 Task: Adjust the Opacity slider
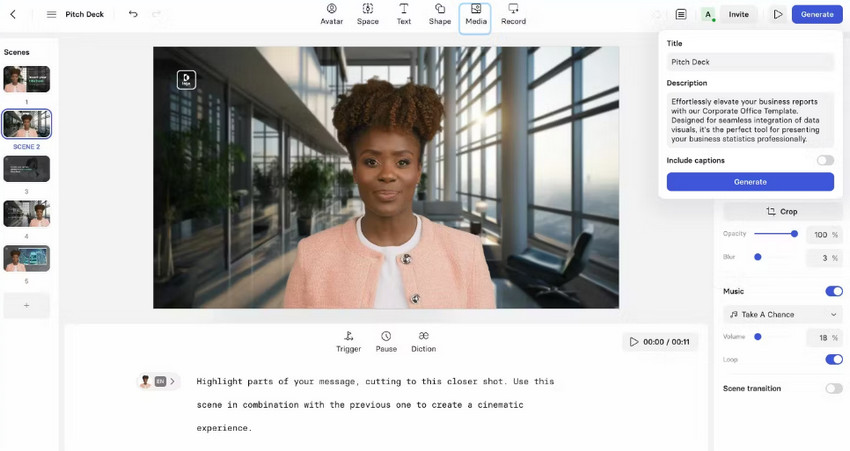(794, 234)
